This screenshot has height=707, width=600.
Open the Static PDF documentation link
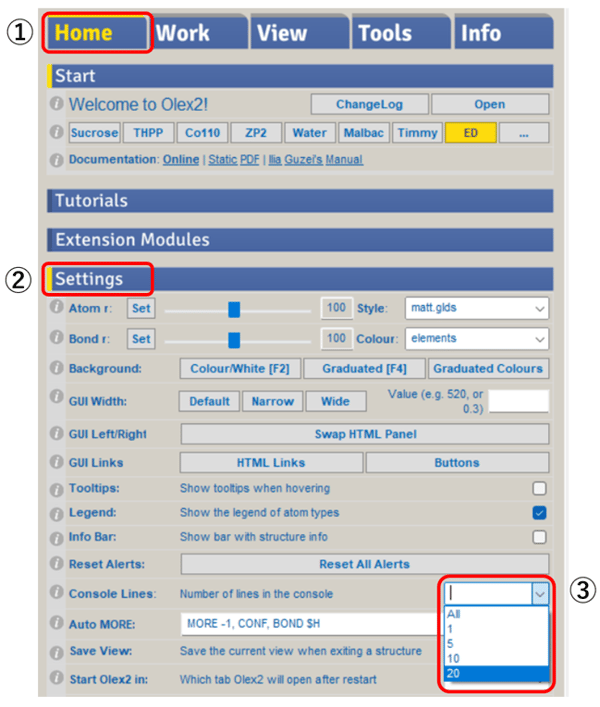pyautogui.click(x=234, y=160)
